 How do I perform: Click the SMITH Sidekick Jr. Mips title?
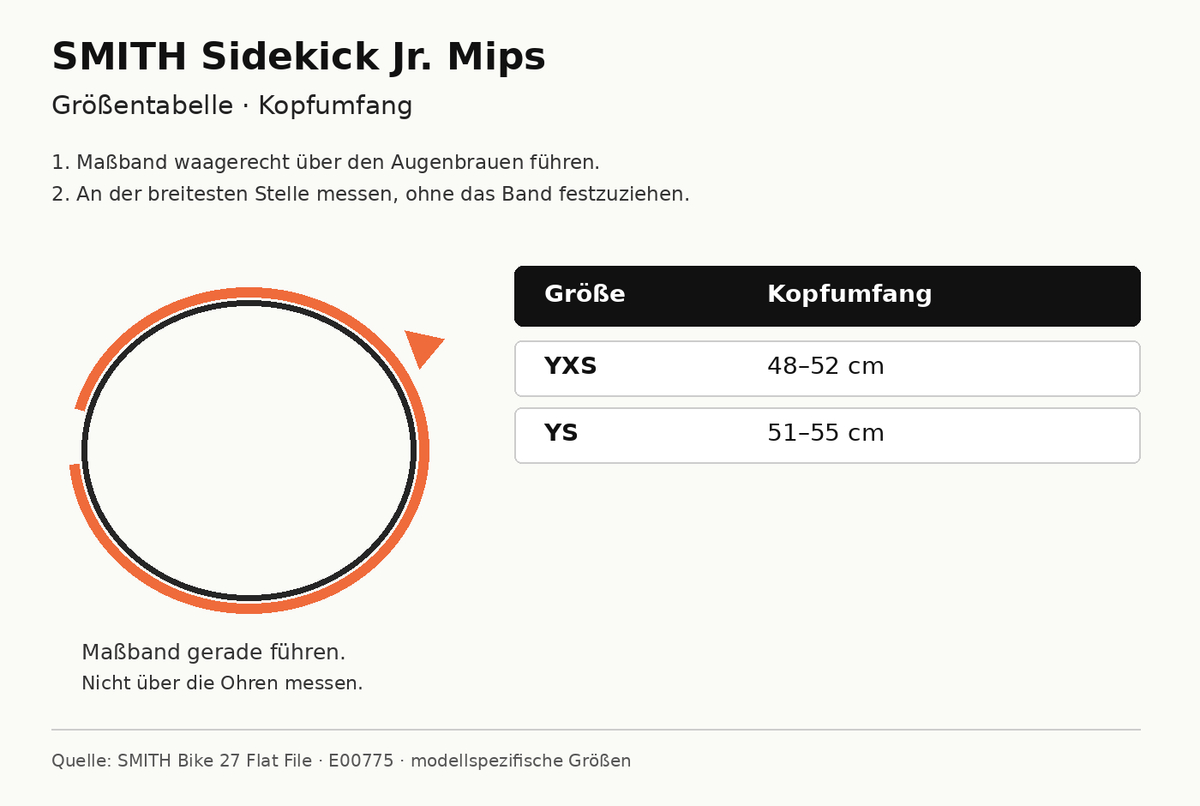click(299, 57)
